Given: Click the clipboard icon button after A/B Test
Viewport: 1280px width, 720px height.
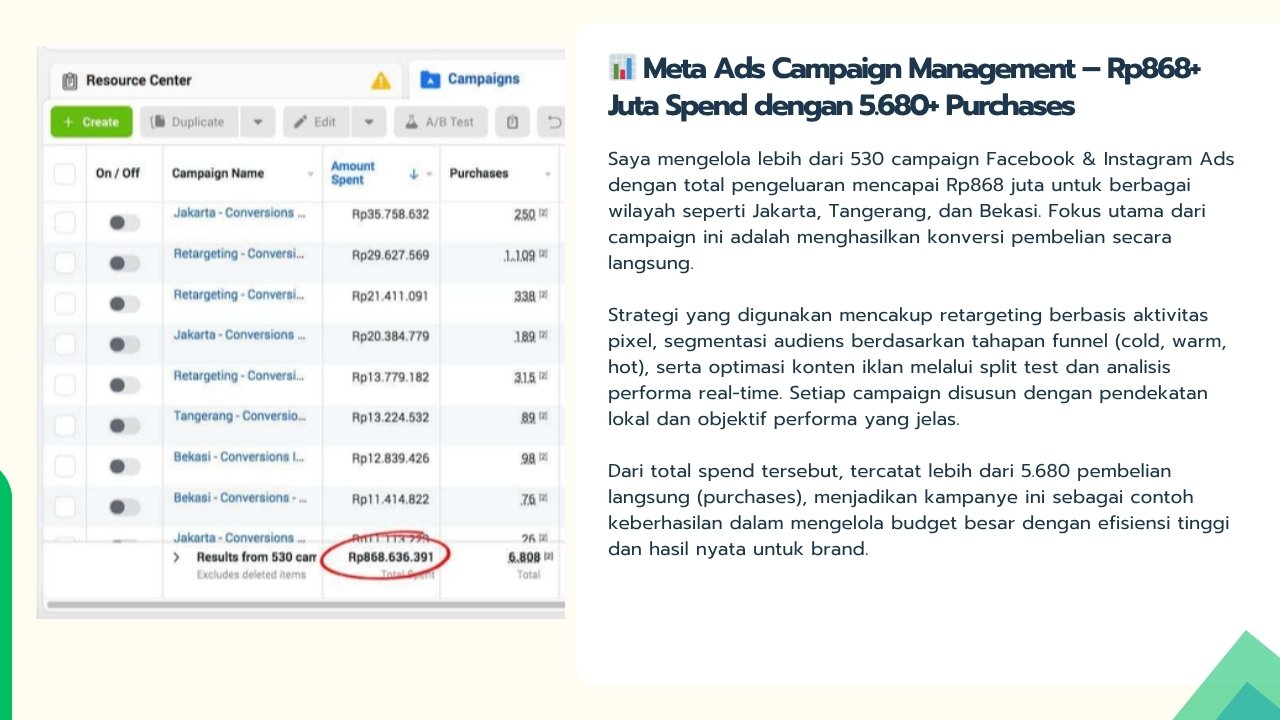Looking at the screenshot, I should [512, 122].
